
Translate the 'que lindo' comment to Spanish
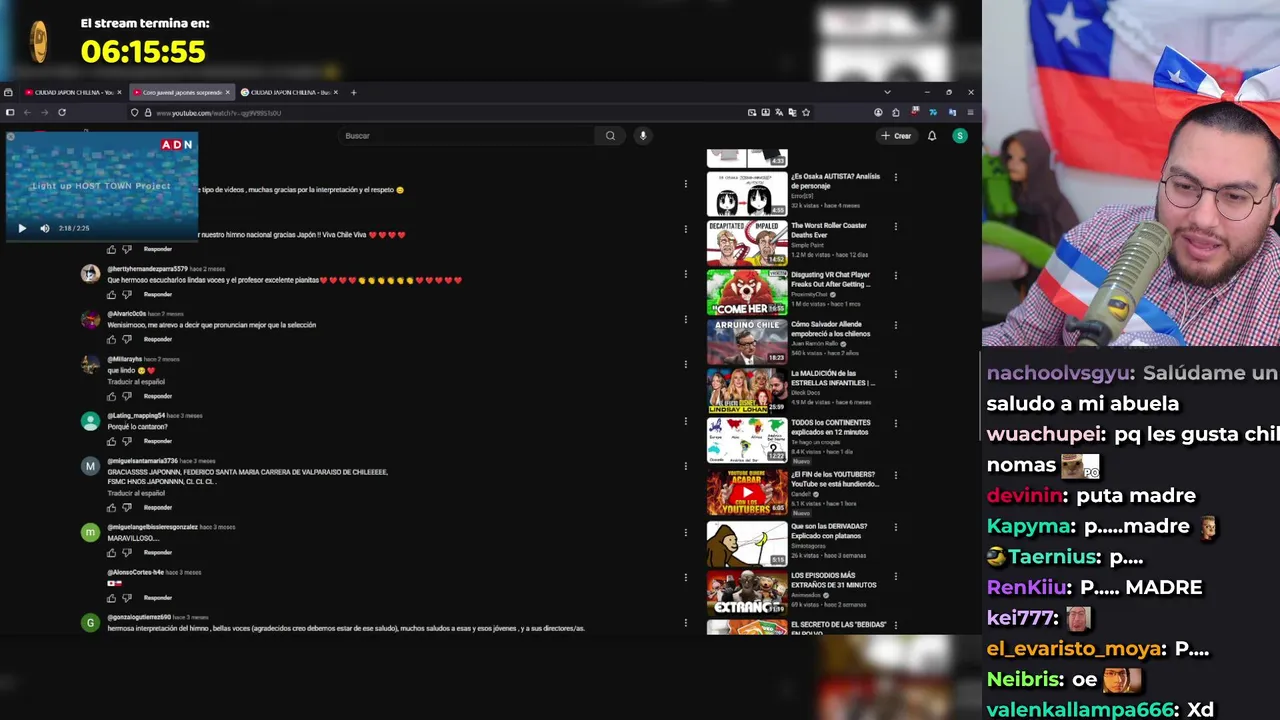coord(136,382)
